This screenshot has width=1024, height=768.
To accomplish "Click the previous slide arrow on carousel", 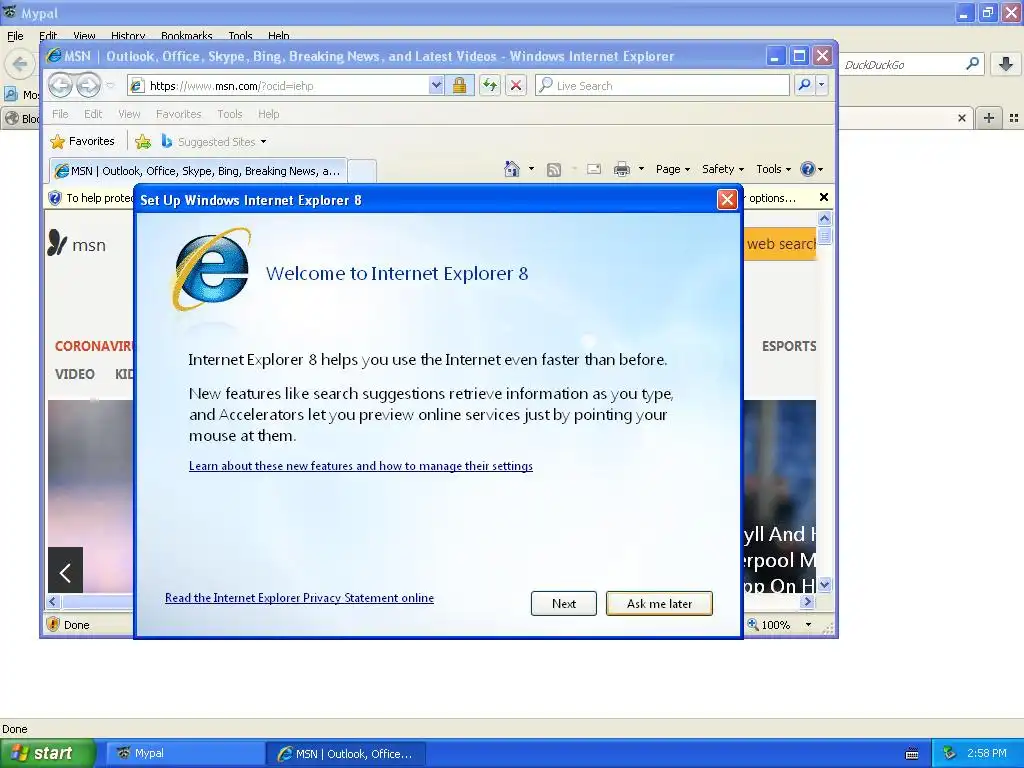I will pyautogui.click(x=65, y=570).
